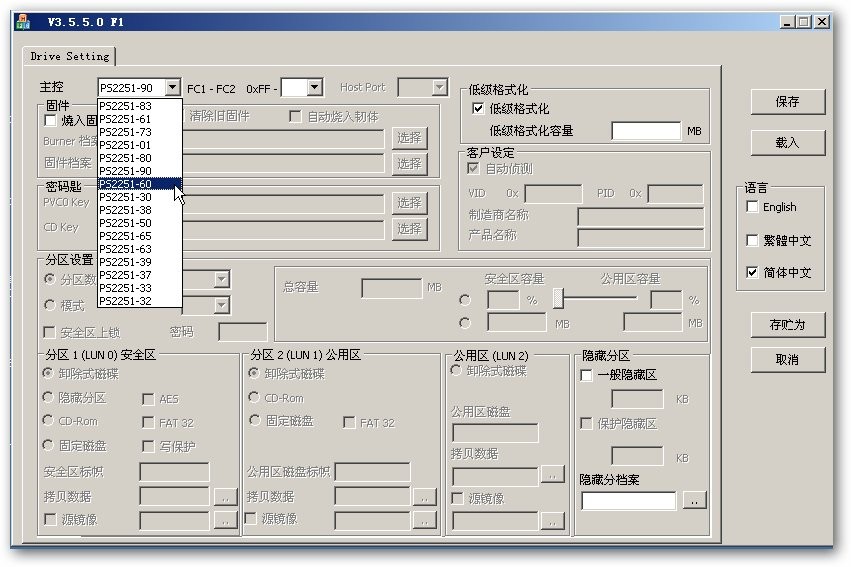
Task: Click the application icon in the title bar
Action: coord(24,21)
